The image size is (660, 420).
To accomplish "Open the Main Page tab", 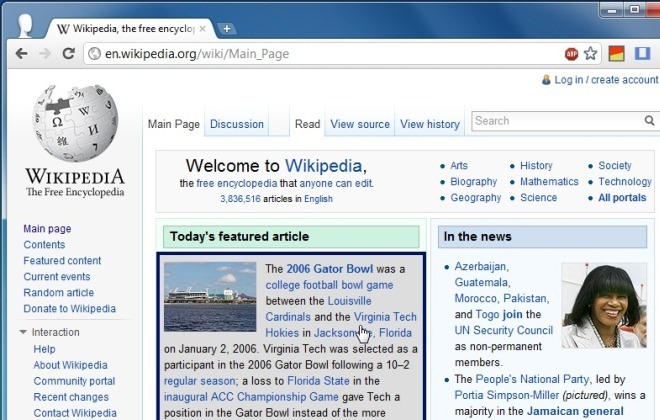I will tap(174, 124).
